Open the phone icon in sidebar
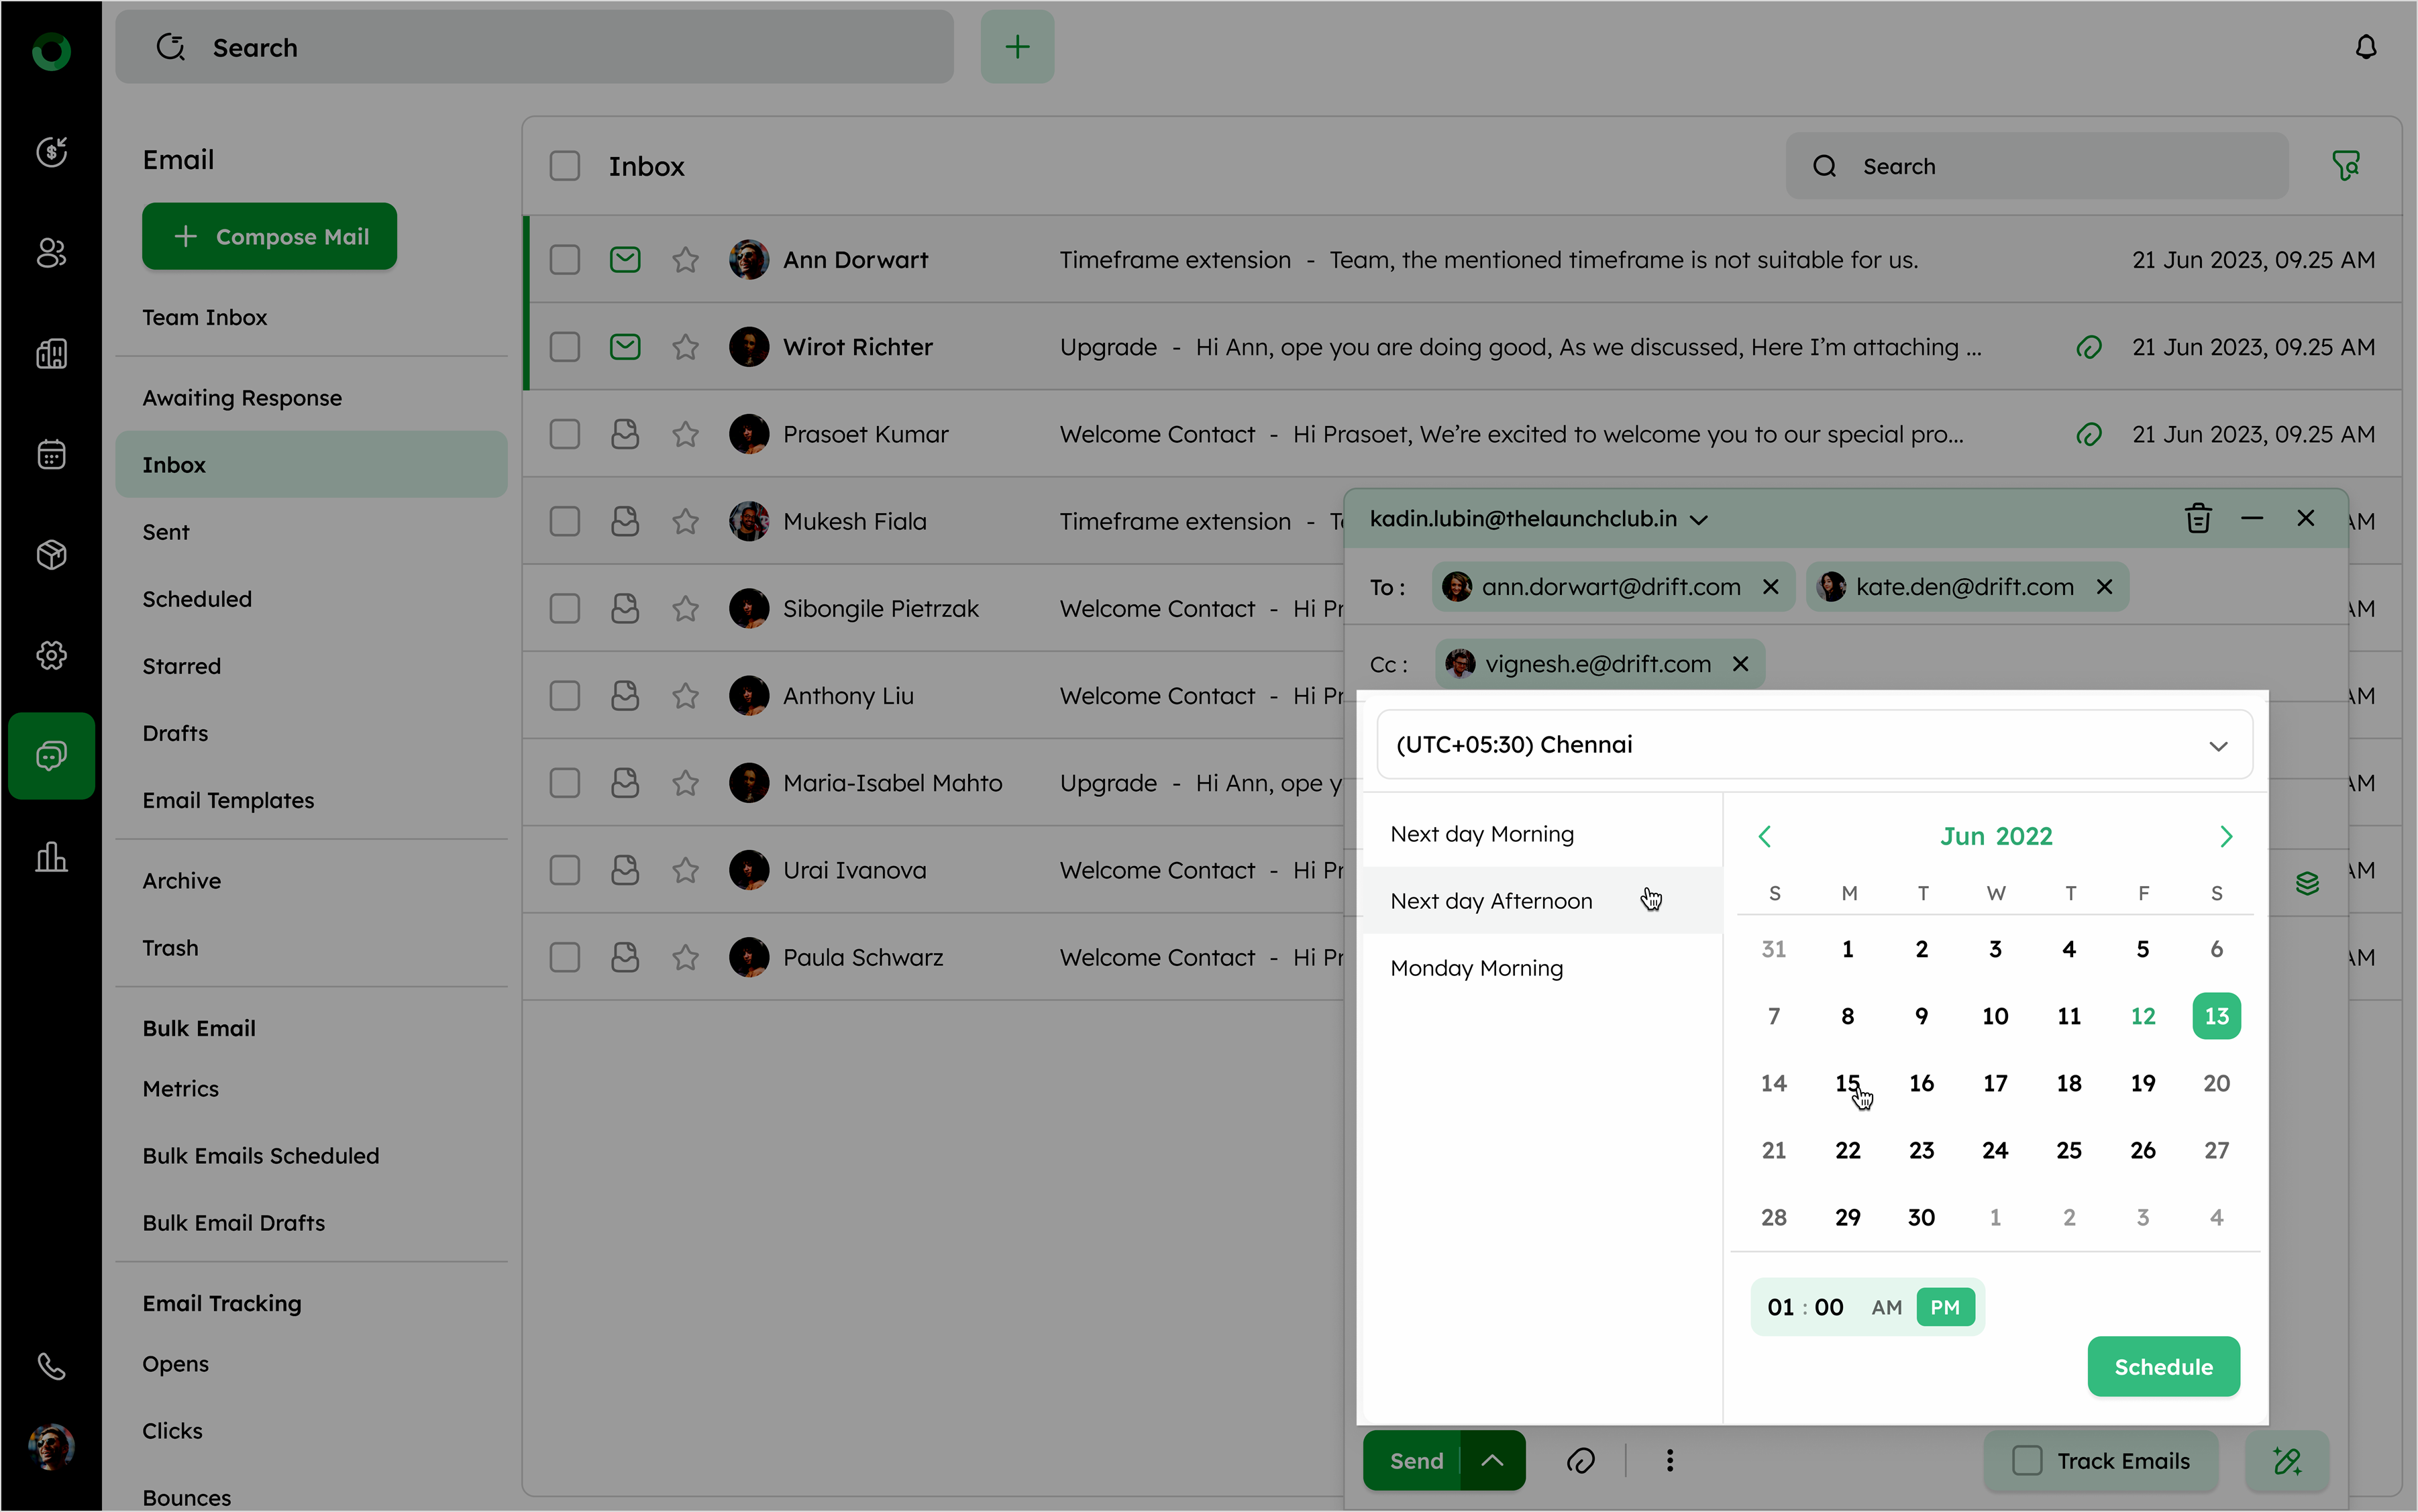The height and width of the screenshot is (1512, 2418). (51, 1366)
